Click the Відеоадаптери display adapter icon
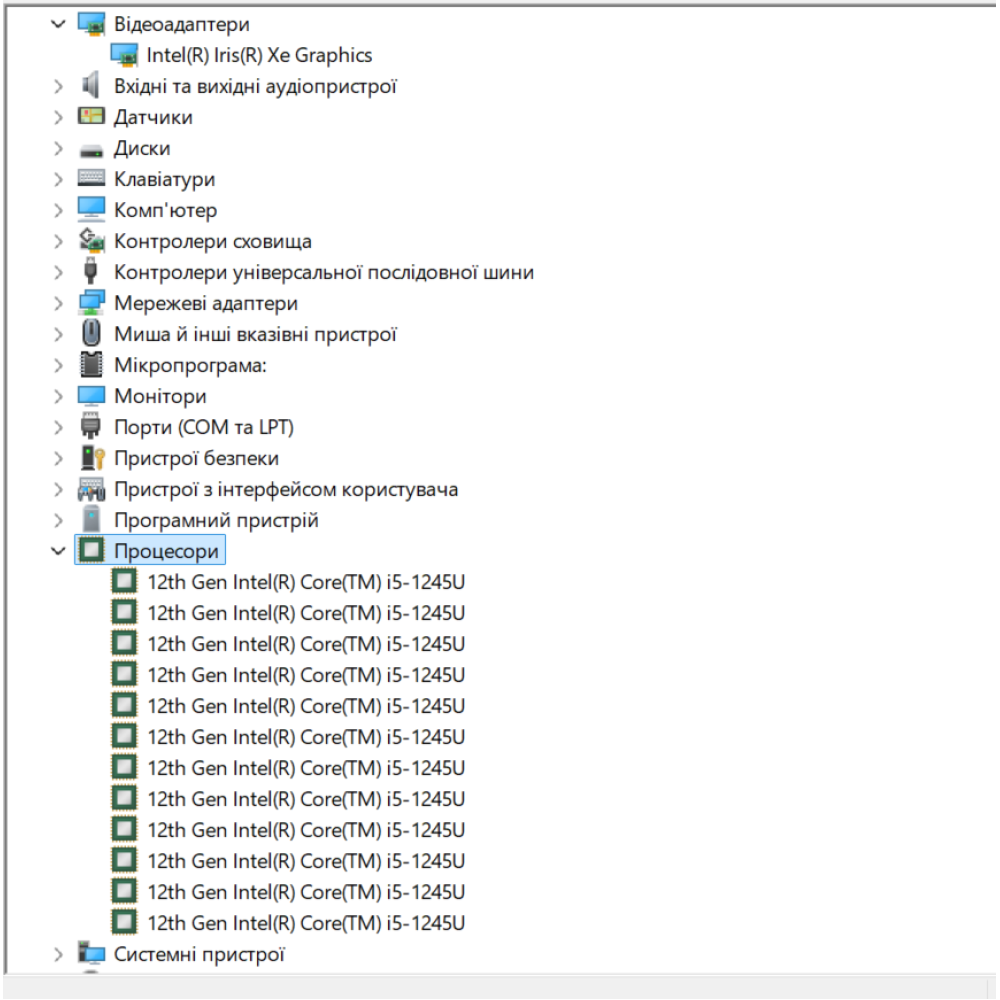 point(91,24)
